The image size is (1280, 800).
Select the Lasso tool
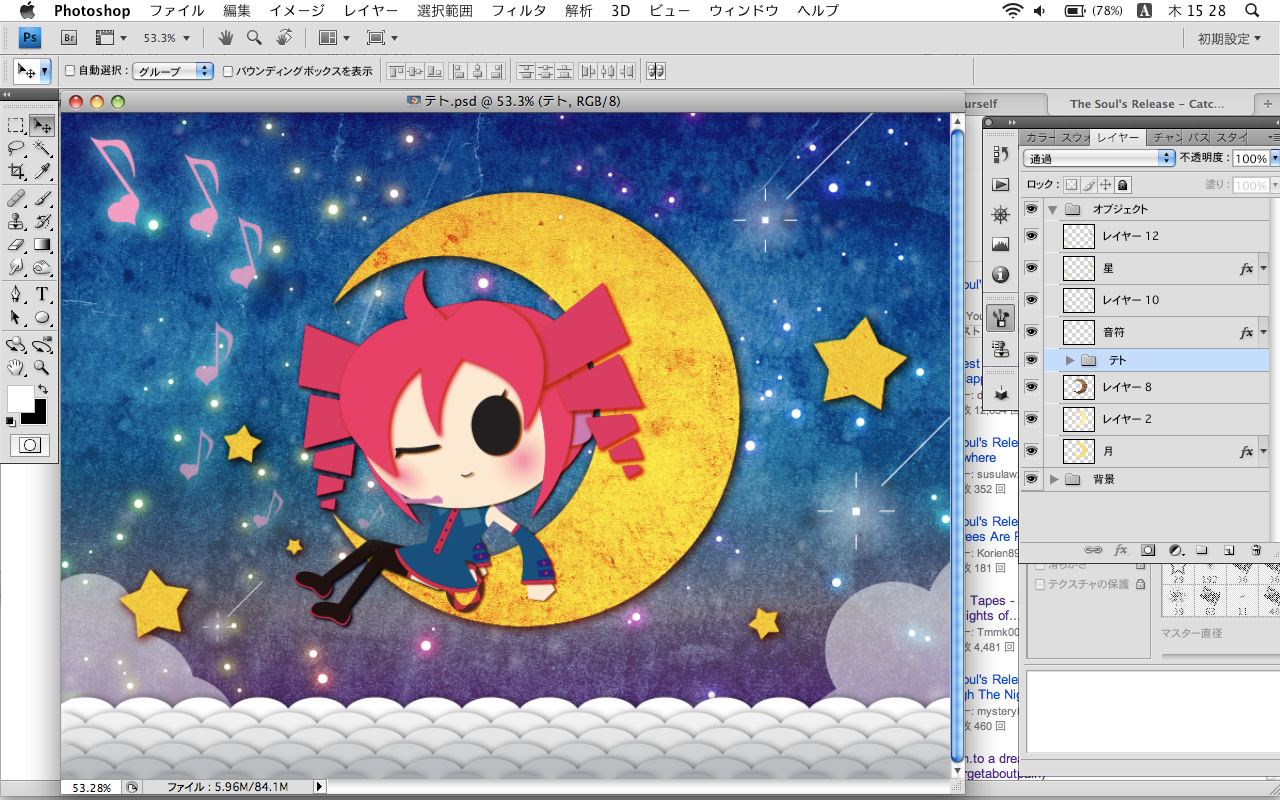click(x=16, y=149)
